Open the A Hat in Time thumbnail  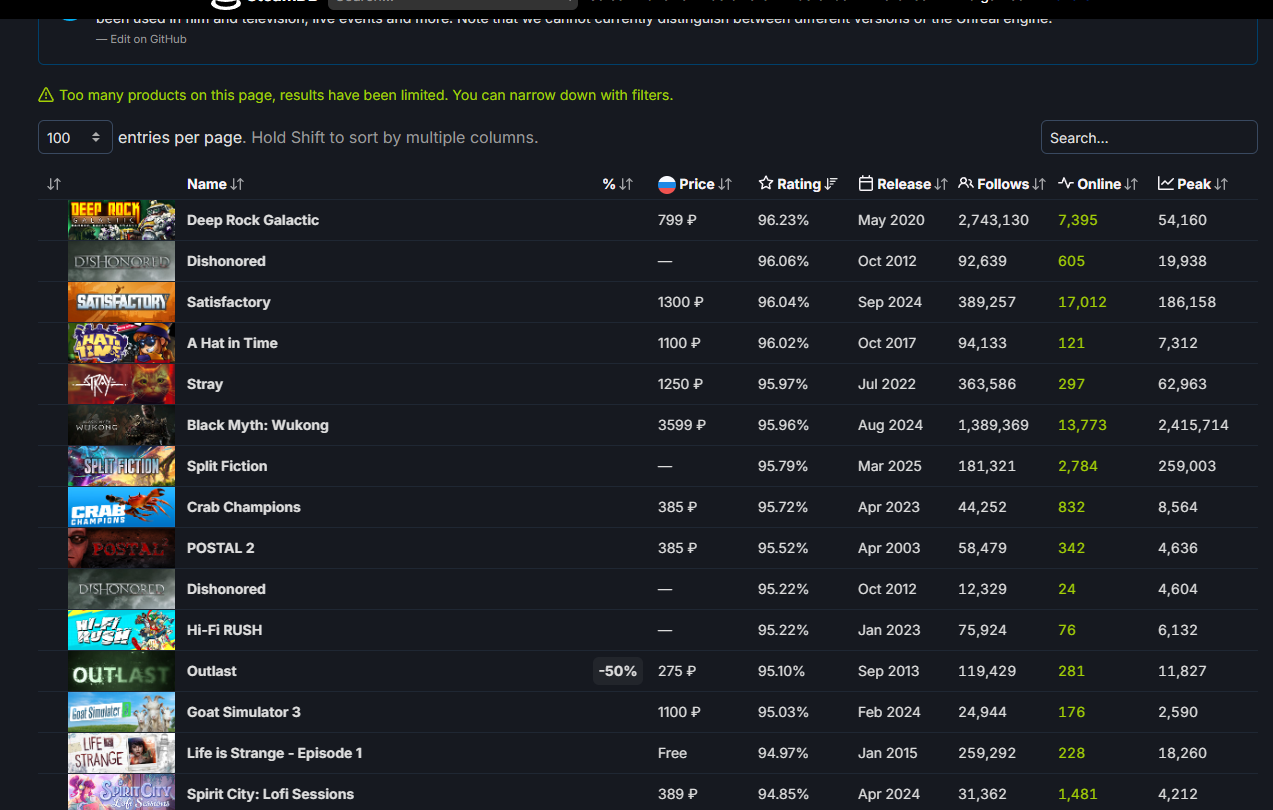click(121, 343)
